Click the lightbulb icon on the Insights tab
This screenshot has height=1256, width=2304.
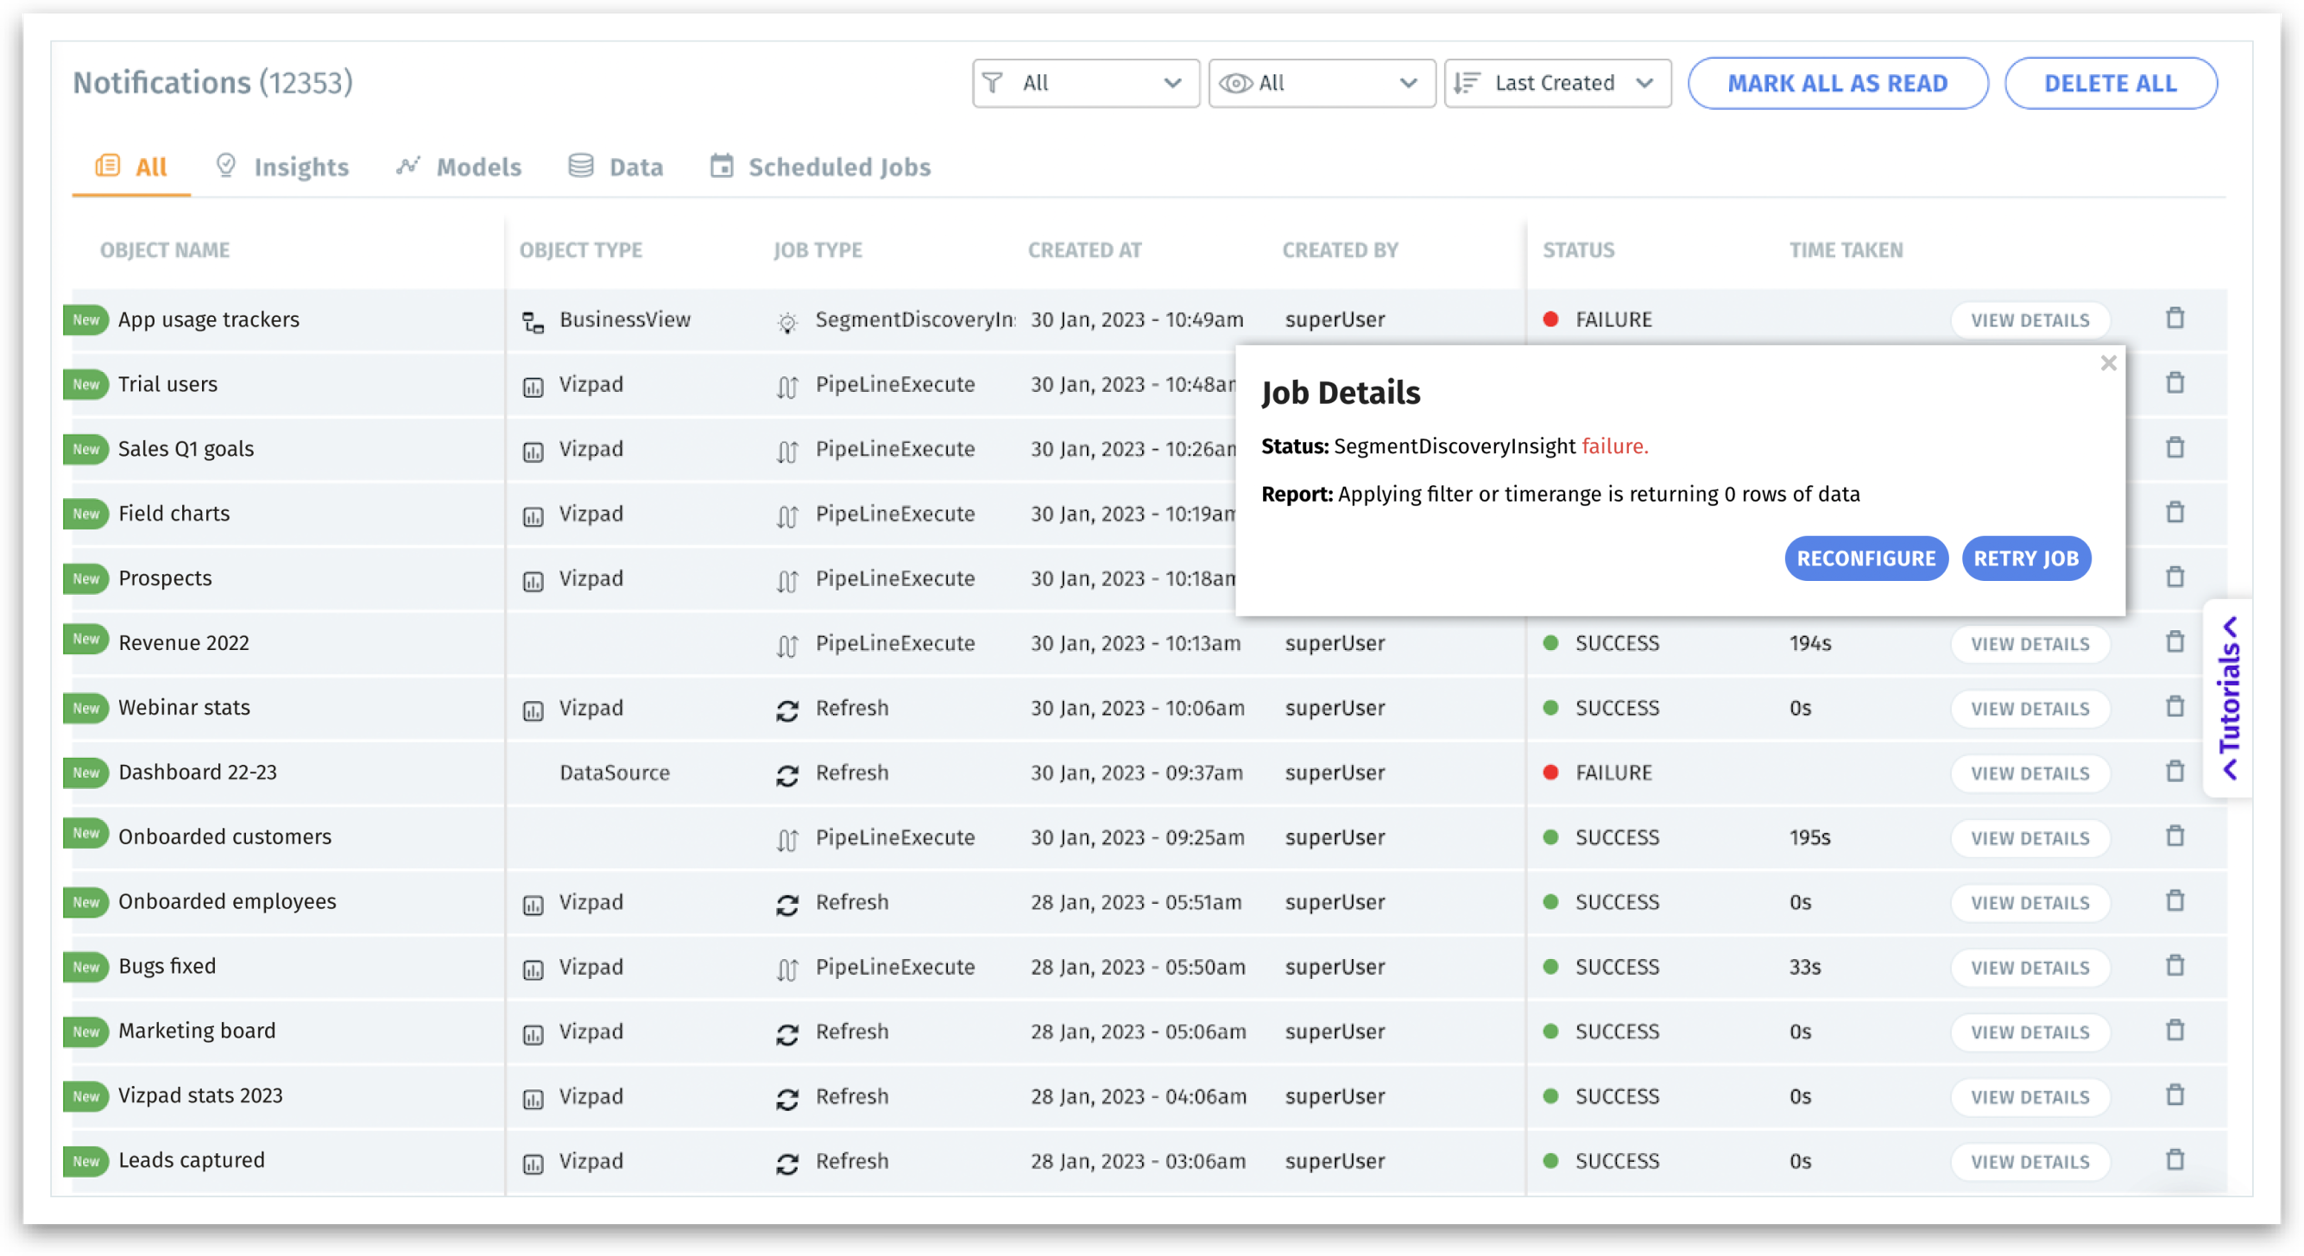pyautogui.click(x=227, y=165)
